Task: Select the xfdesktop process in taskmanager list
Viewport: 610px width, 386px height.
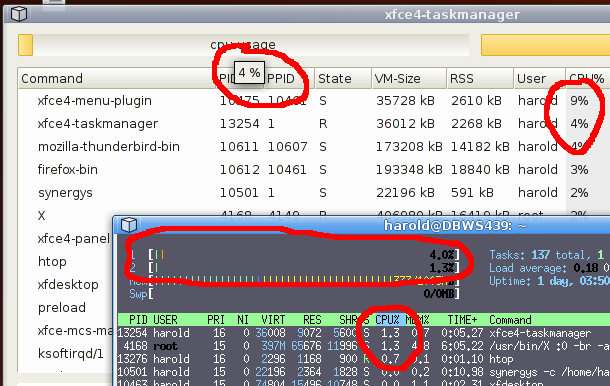Action: click(x=68, y=284)
